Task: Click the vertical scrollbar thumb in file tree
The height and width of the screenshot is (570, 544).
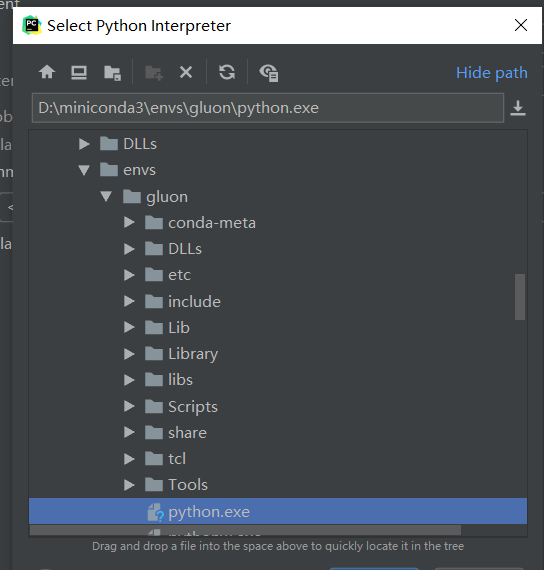Action: pyautogui.click(x=520, y=297)
